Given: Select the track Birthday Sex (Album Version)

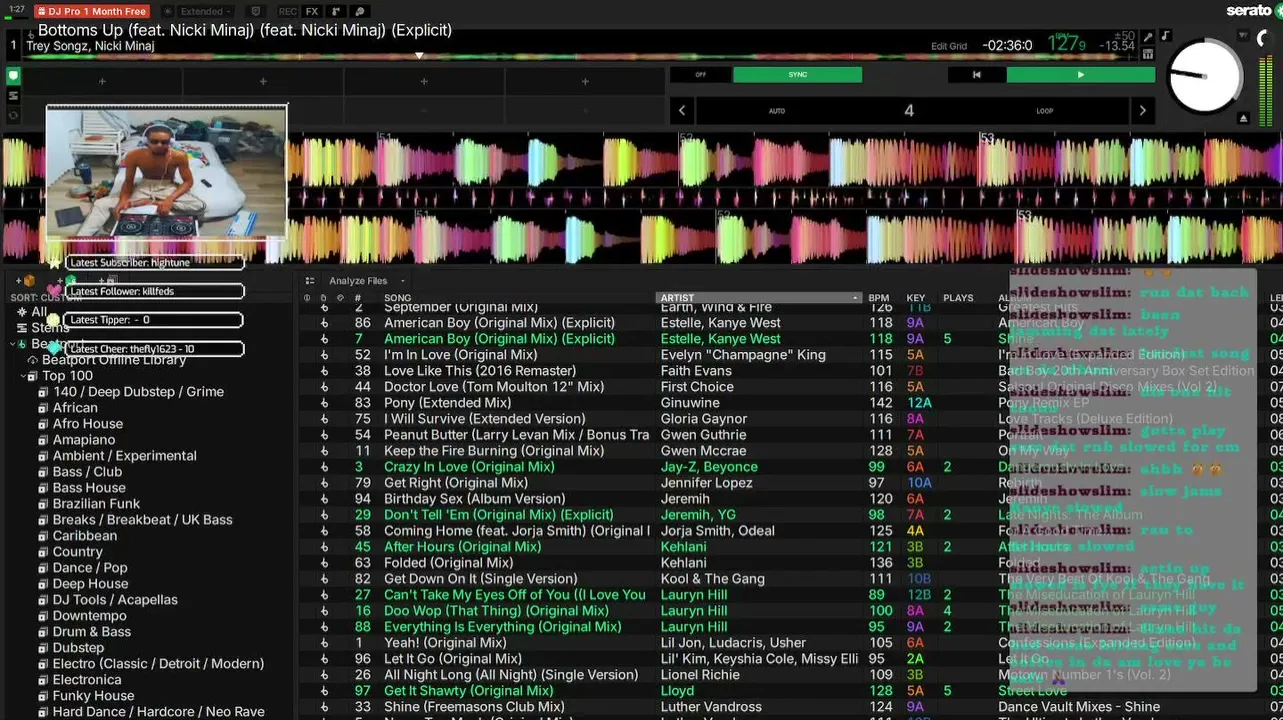Looking at the screenshot, I should click(475, 499).
